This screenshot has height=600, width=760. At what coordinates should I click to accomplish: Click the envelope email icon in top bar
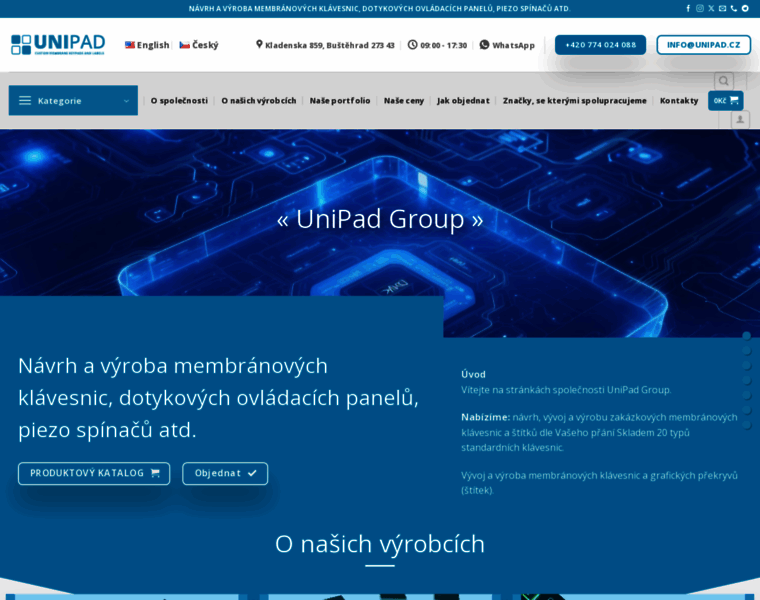pos(722,8)
